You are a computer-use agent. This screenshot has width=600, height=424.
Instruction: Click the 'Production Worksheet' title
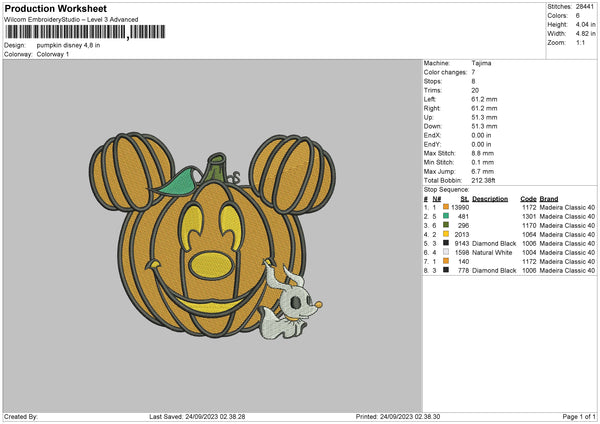pyautogui.click(x=56, y=8)
